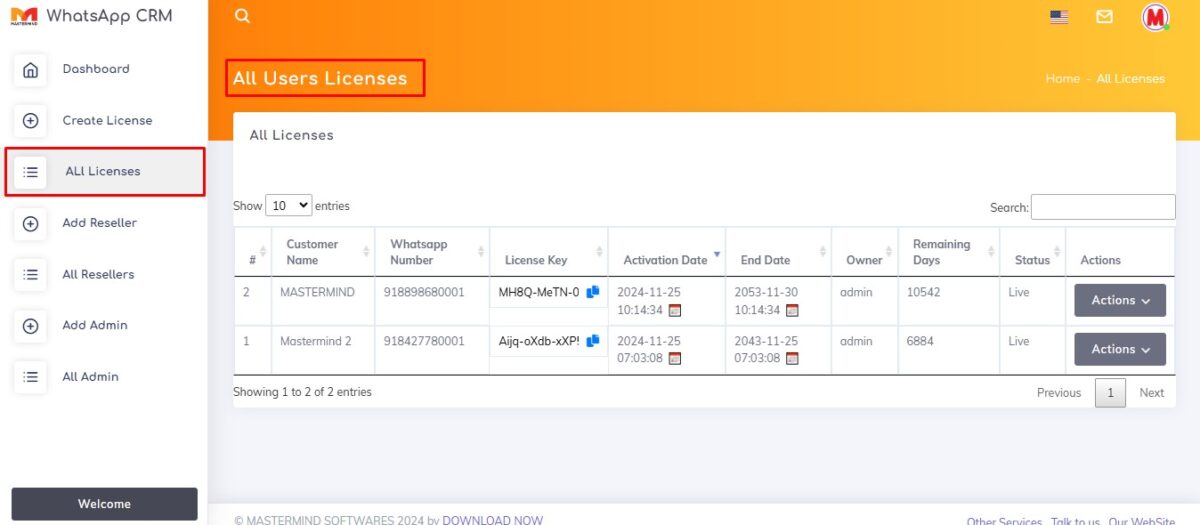Click the licenses Search input field

coord(1103,207)
